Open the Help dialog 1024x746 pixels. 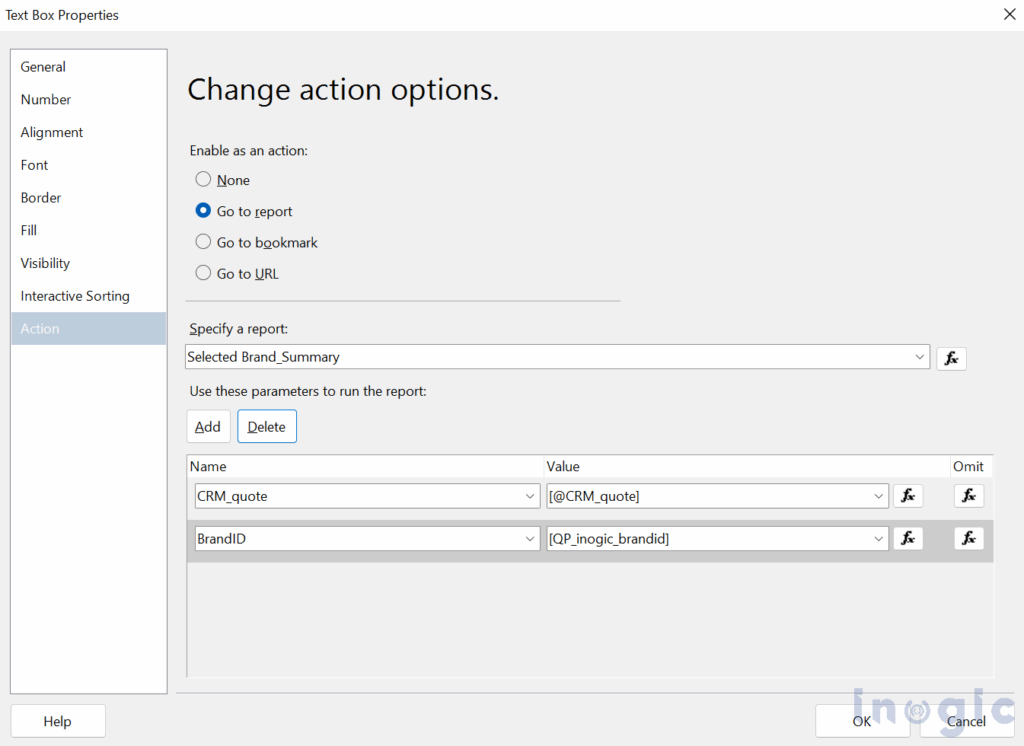(x=57, y=720)
